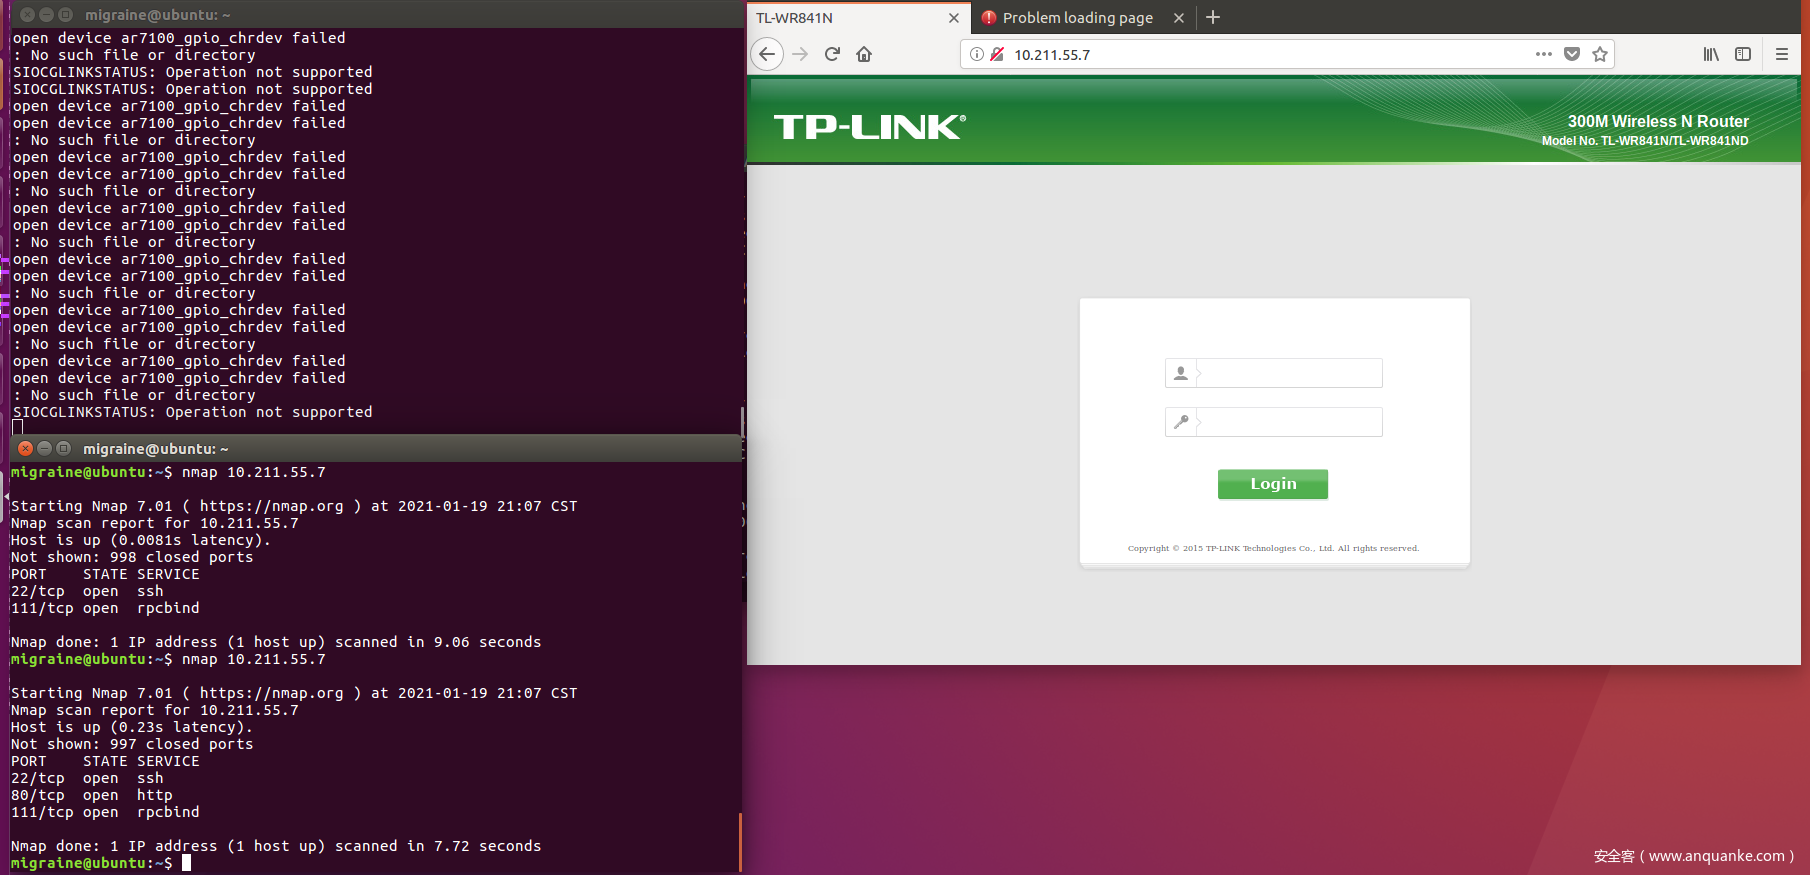The image size is (1810, 875).
Task: Click the '80/tcp open http' line
Action: click(x=92, y=795)
